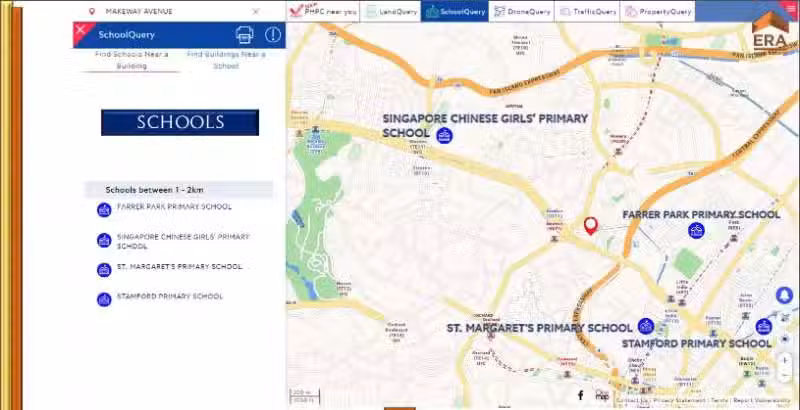Select the SchoolQuery tab

(455, 11)
